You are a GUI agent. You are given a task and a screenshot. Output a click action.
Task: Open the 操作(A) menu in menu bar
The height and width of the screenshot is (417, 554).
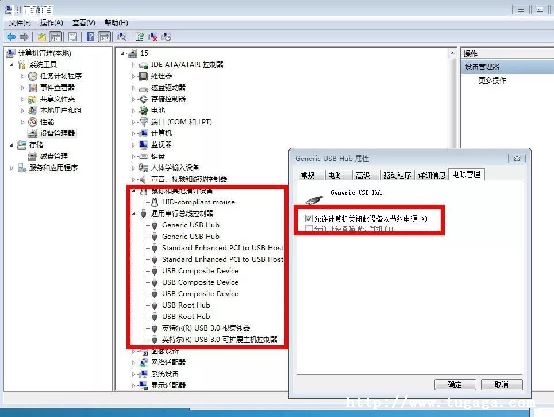(x=52, y=23)
